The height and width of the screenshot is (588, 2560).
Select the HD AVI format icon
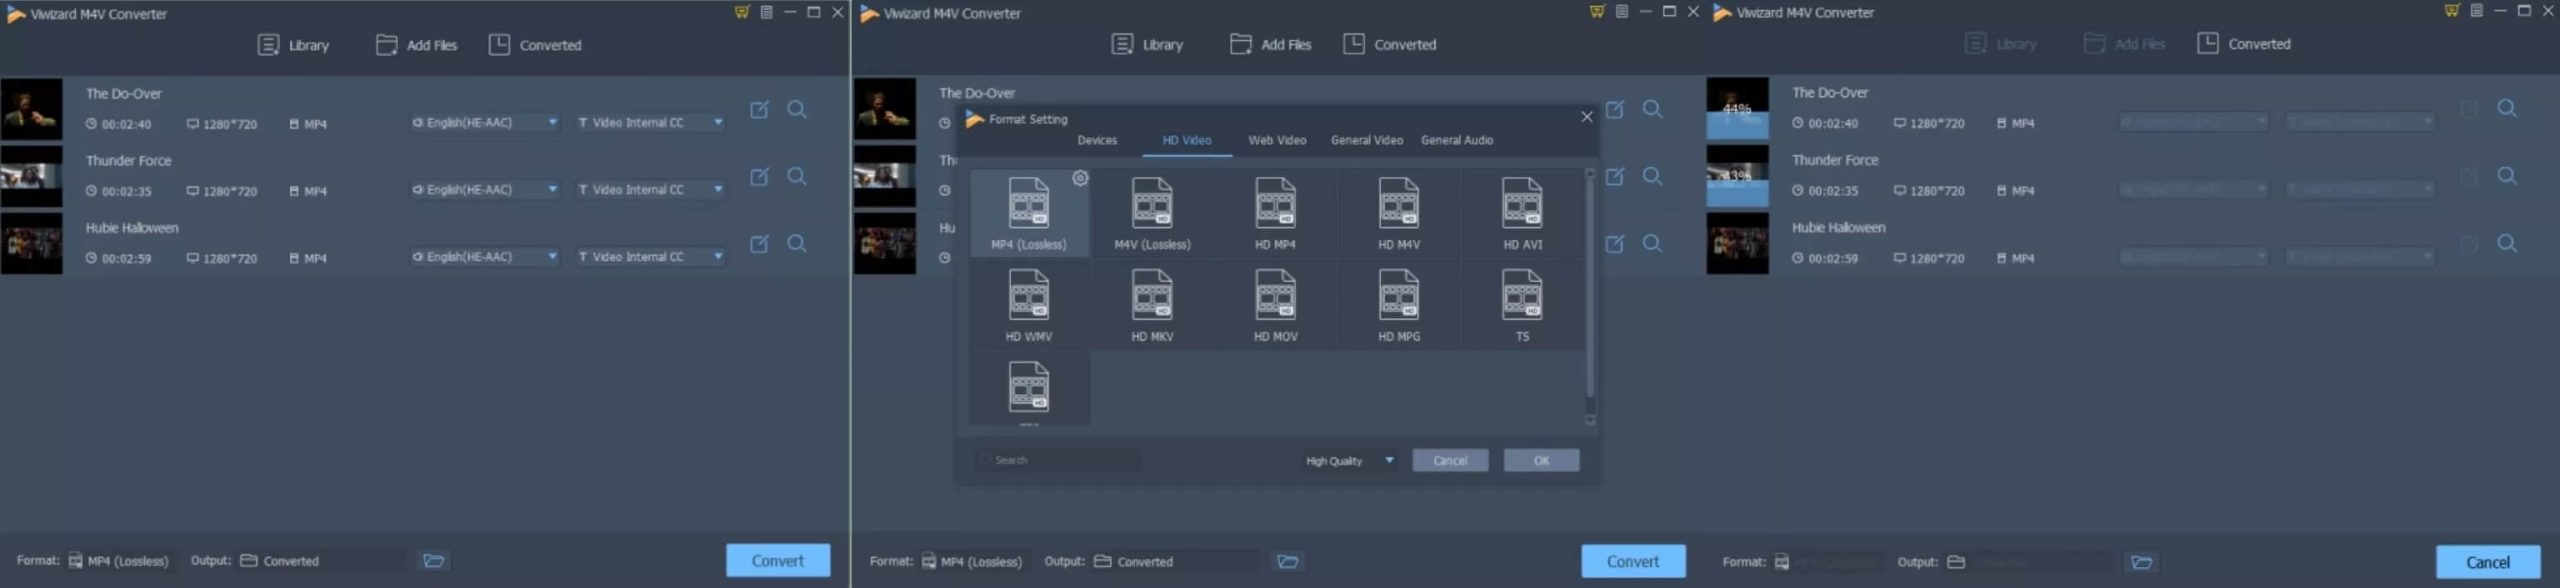[x=1521, y=205]
